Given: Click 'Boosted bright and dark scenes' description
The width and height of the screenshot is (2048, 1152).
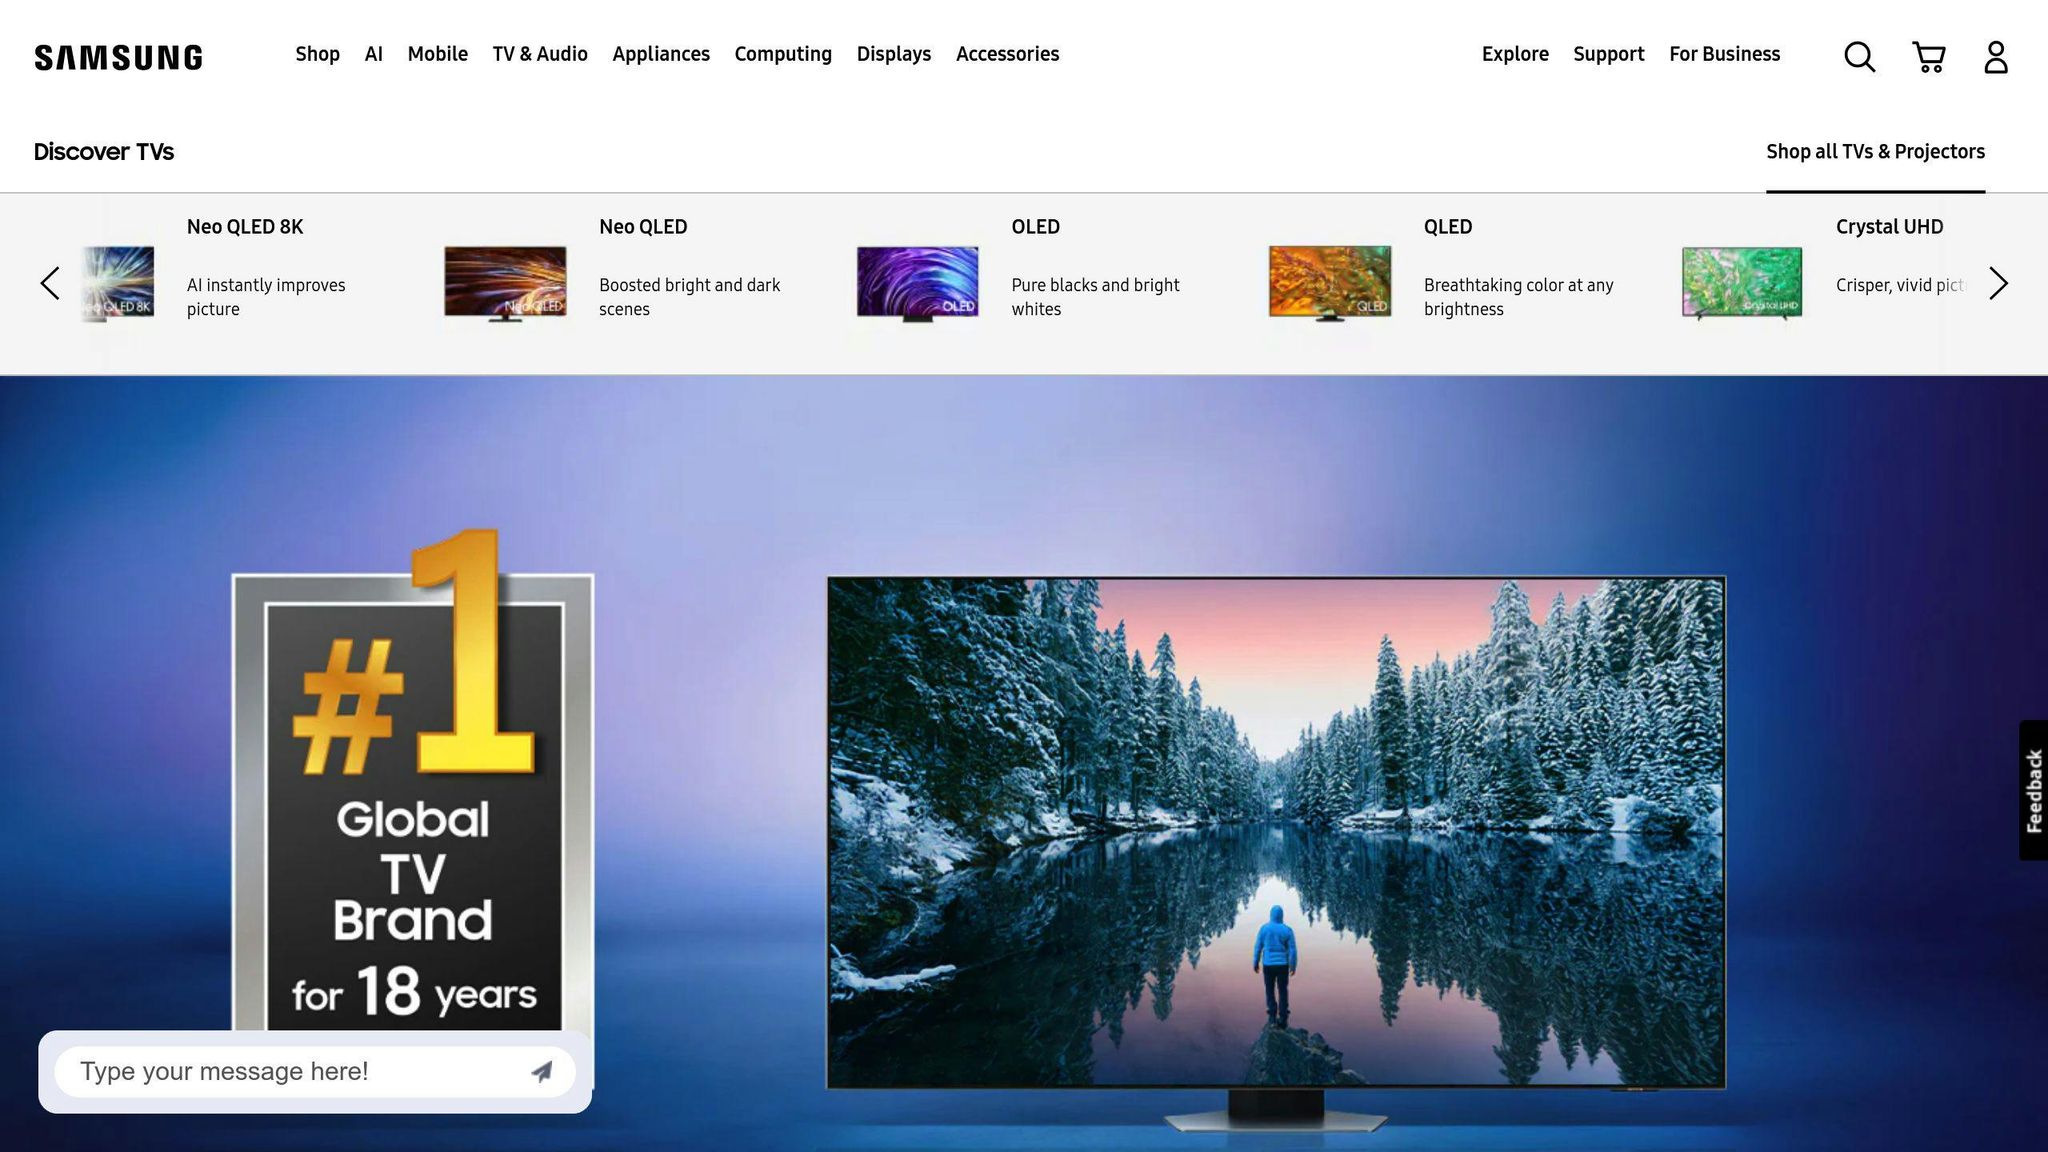Looking at the screenshot, I should [x=690, y=297].
